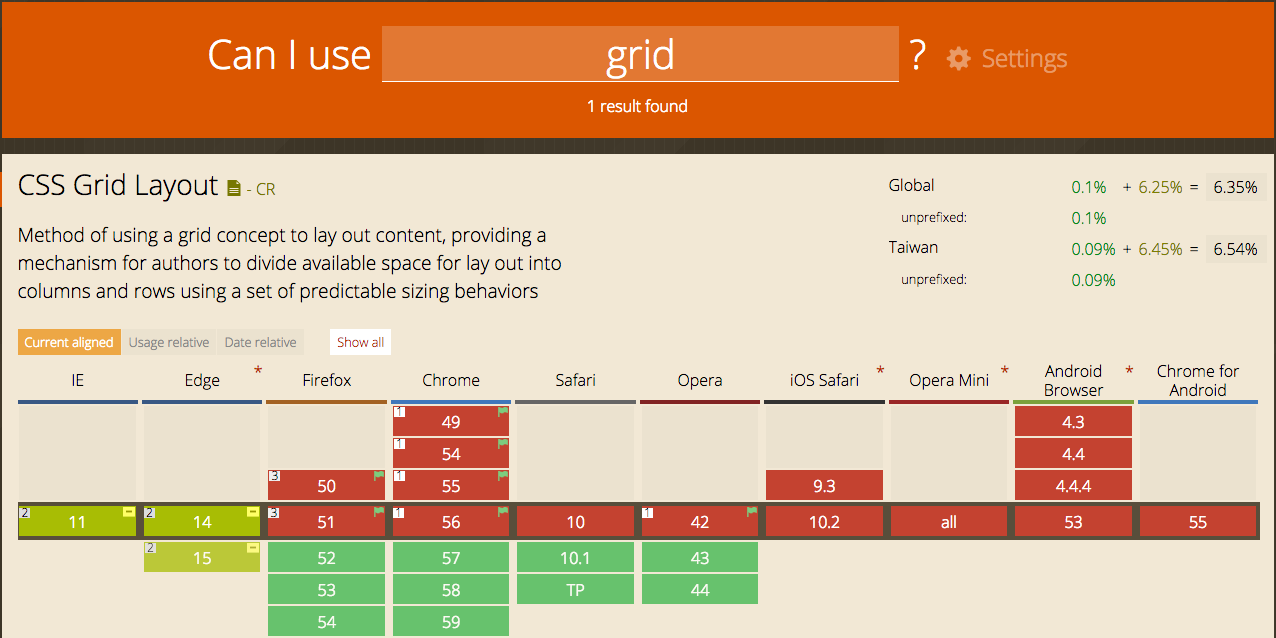Click the iOS Safari 9.3 cell
This screenshot has width=1276, height=638.
point(824,486)
